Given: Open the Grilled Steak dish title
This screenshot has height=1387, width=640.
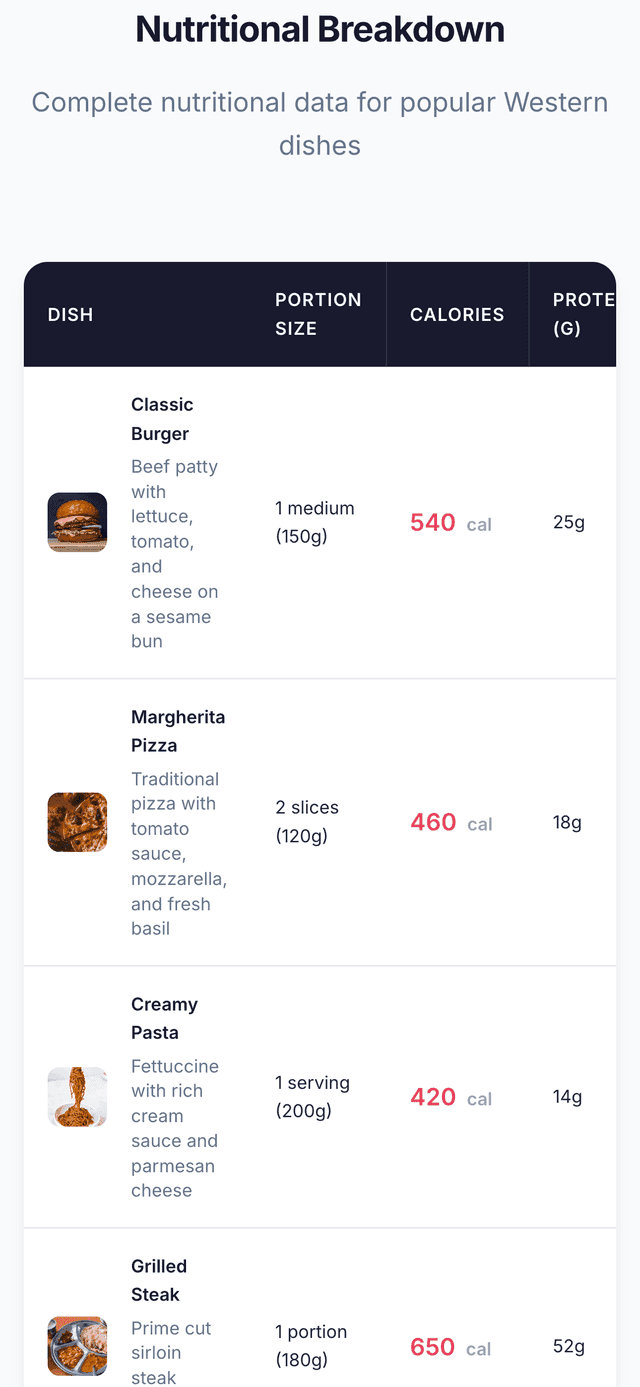Looking at the screenshot, I should pyautogui.click(x=158, y=1280).
